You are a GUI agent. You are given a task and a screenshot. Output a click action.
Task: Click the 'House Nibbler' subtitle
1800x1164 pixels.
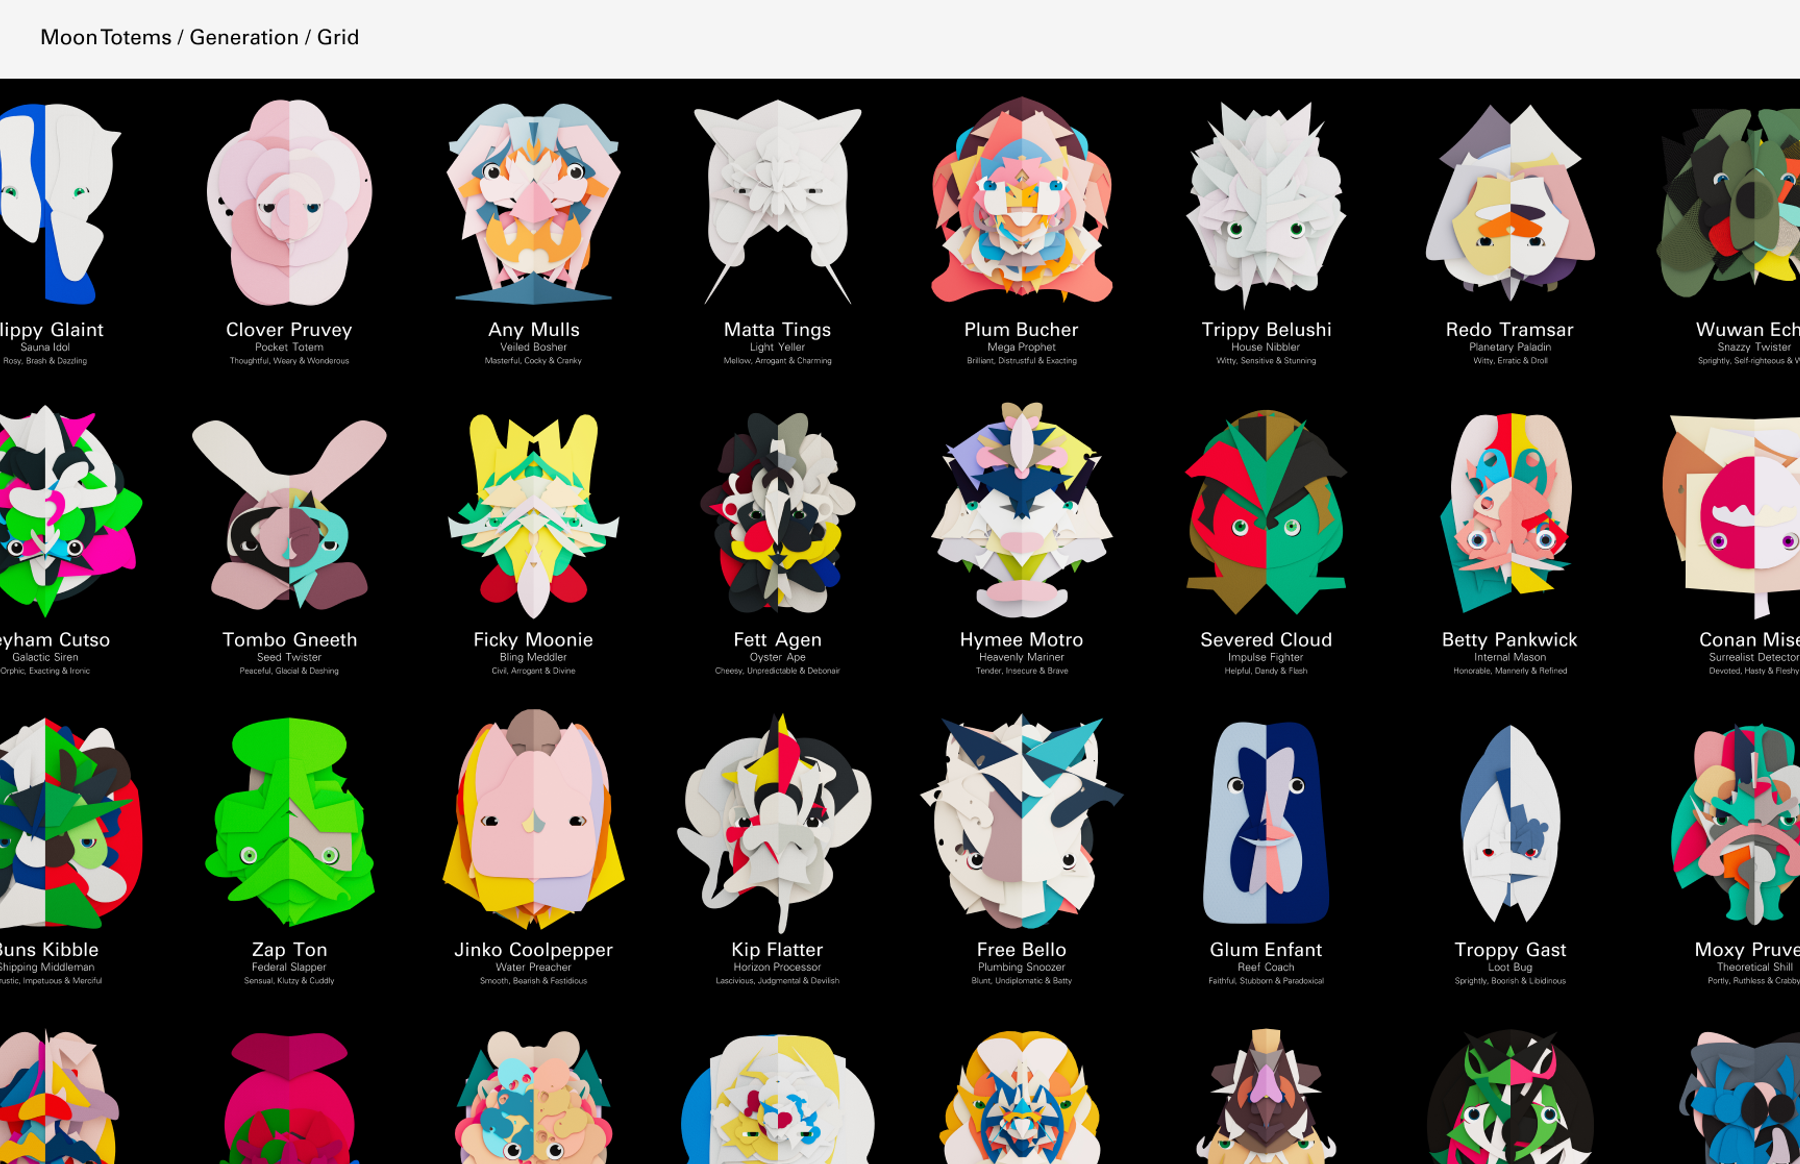(x=1266, y=347)
